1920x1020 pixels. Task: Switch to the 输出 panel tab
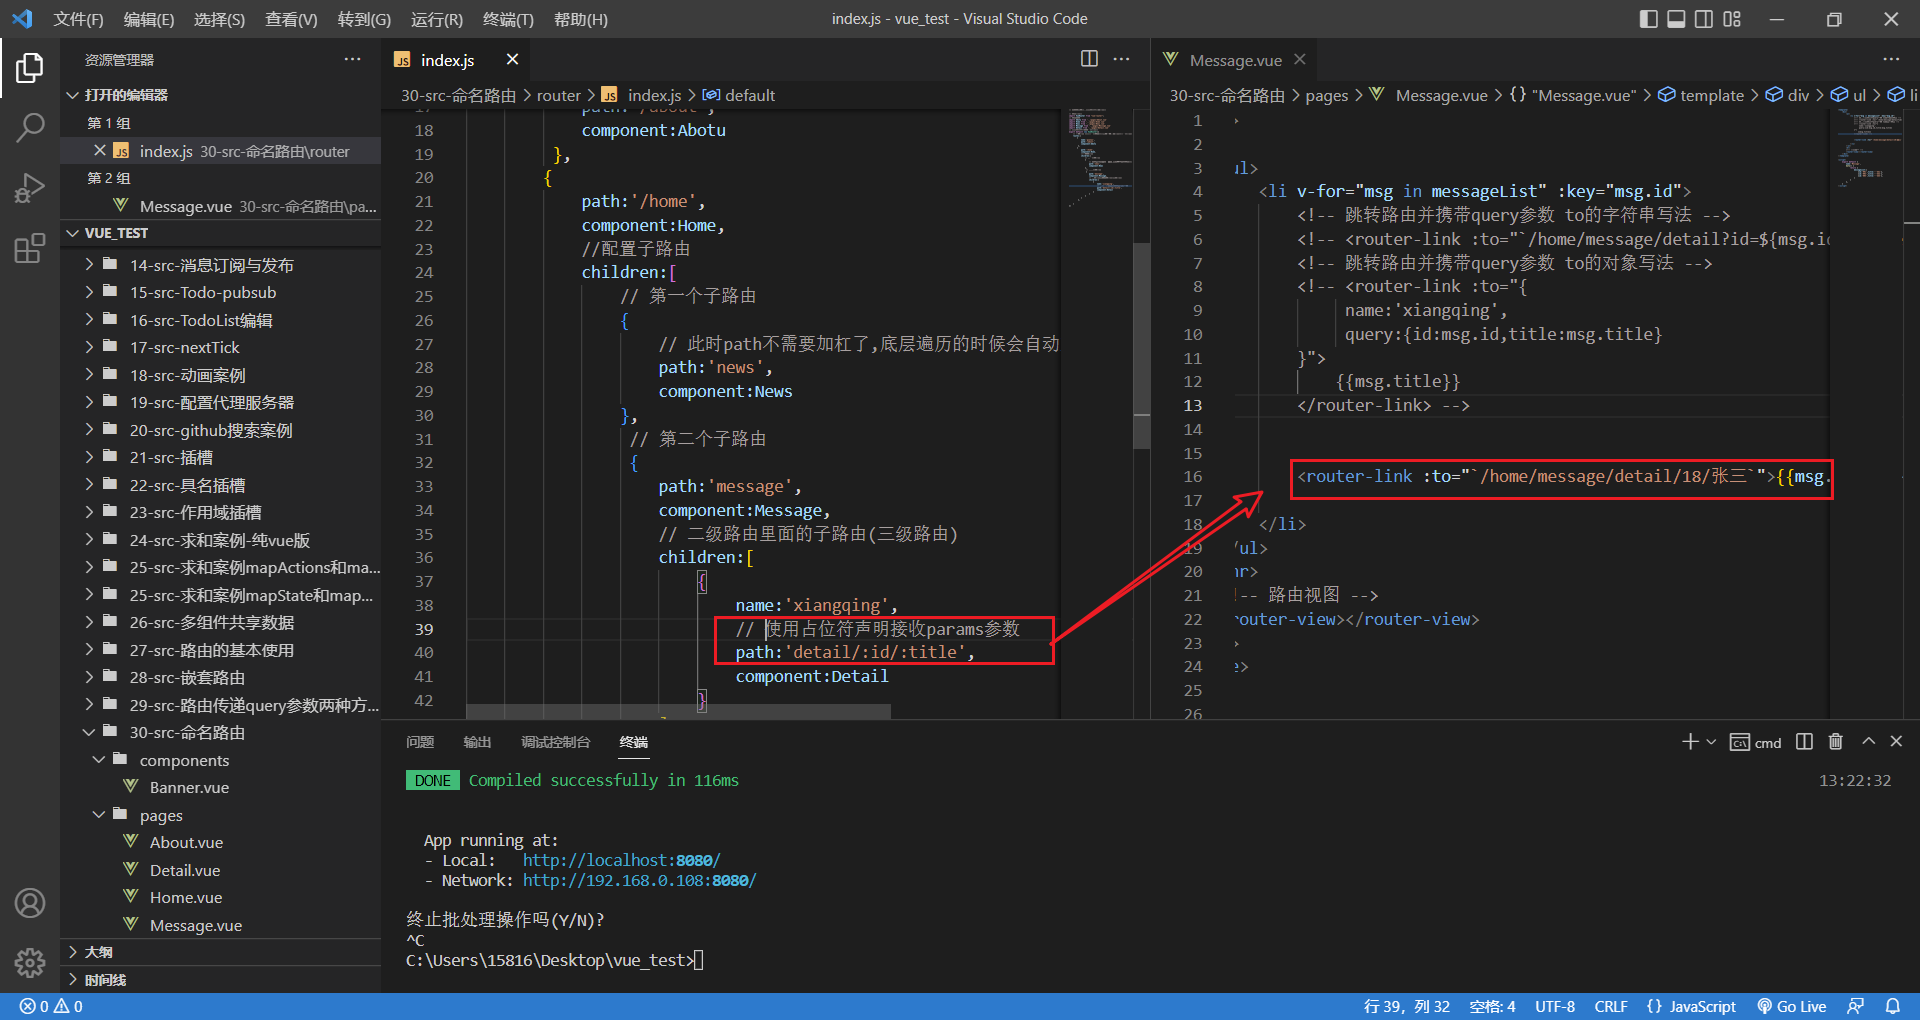point(477,741)
